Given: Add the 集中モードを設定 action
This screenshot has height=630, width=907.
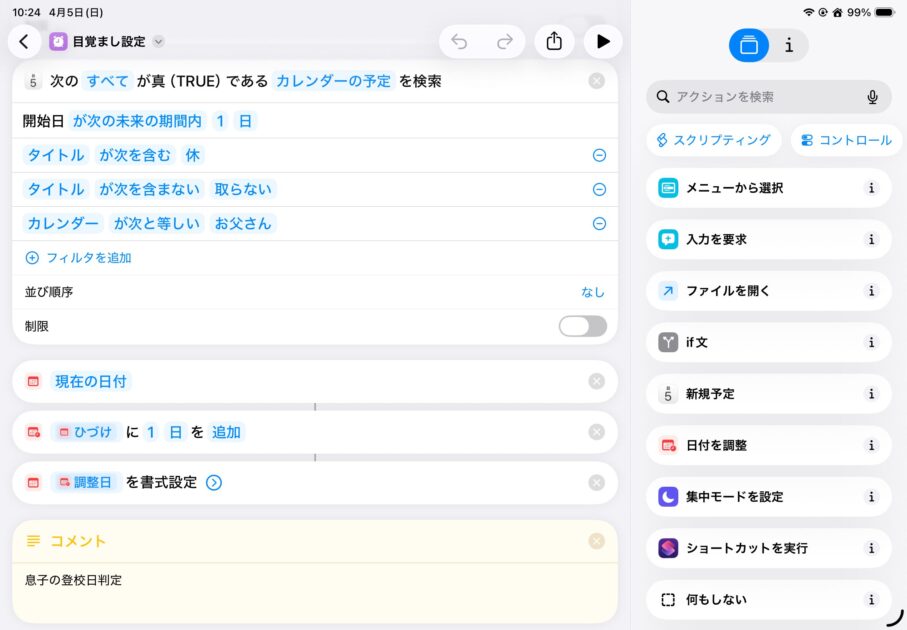Looking at the screenshot, I should [734, 497].
